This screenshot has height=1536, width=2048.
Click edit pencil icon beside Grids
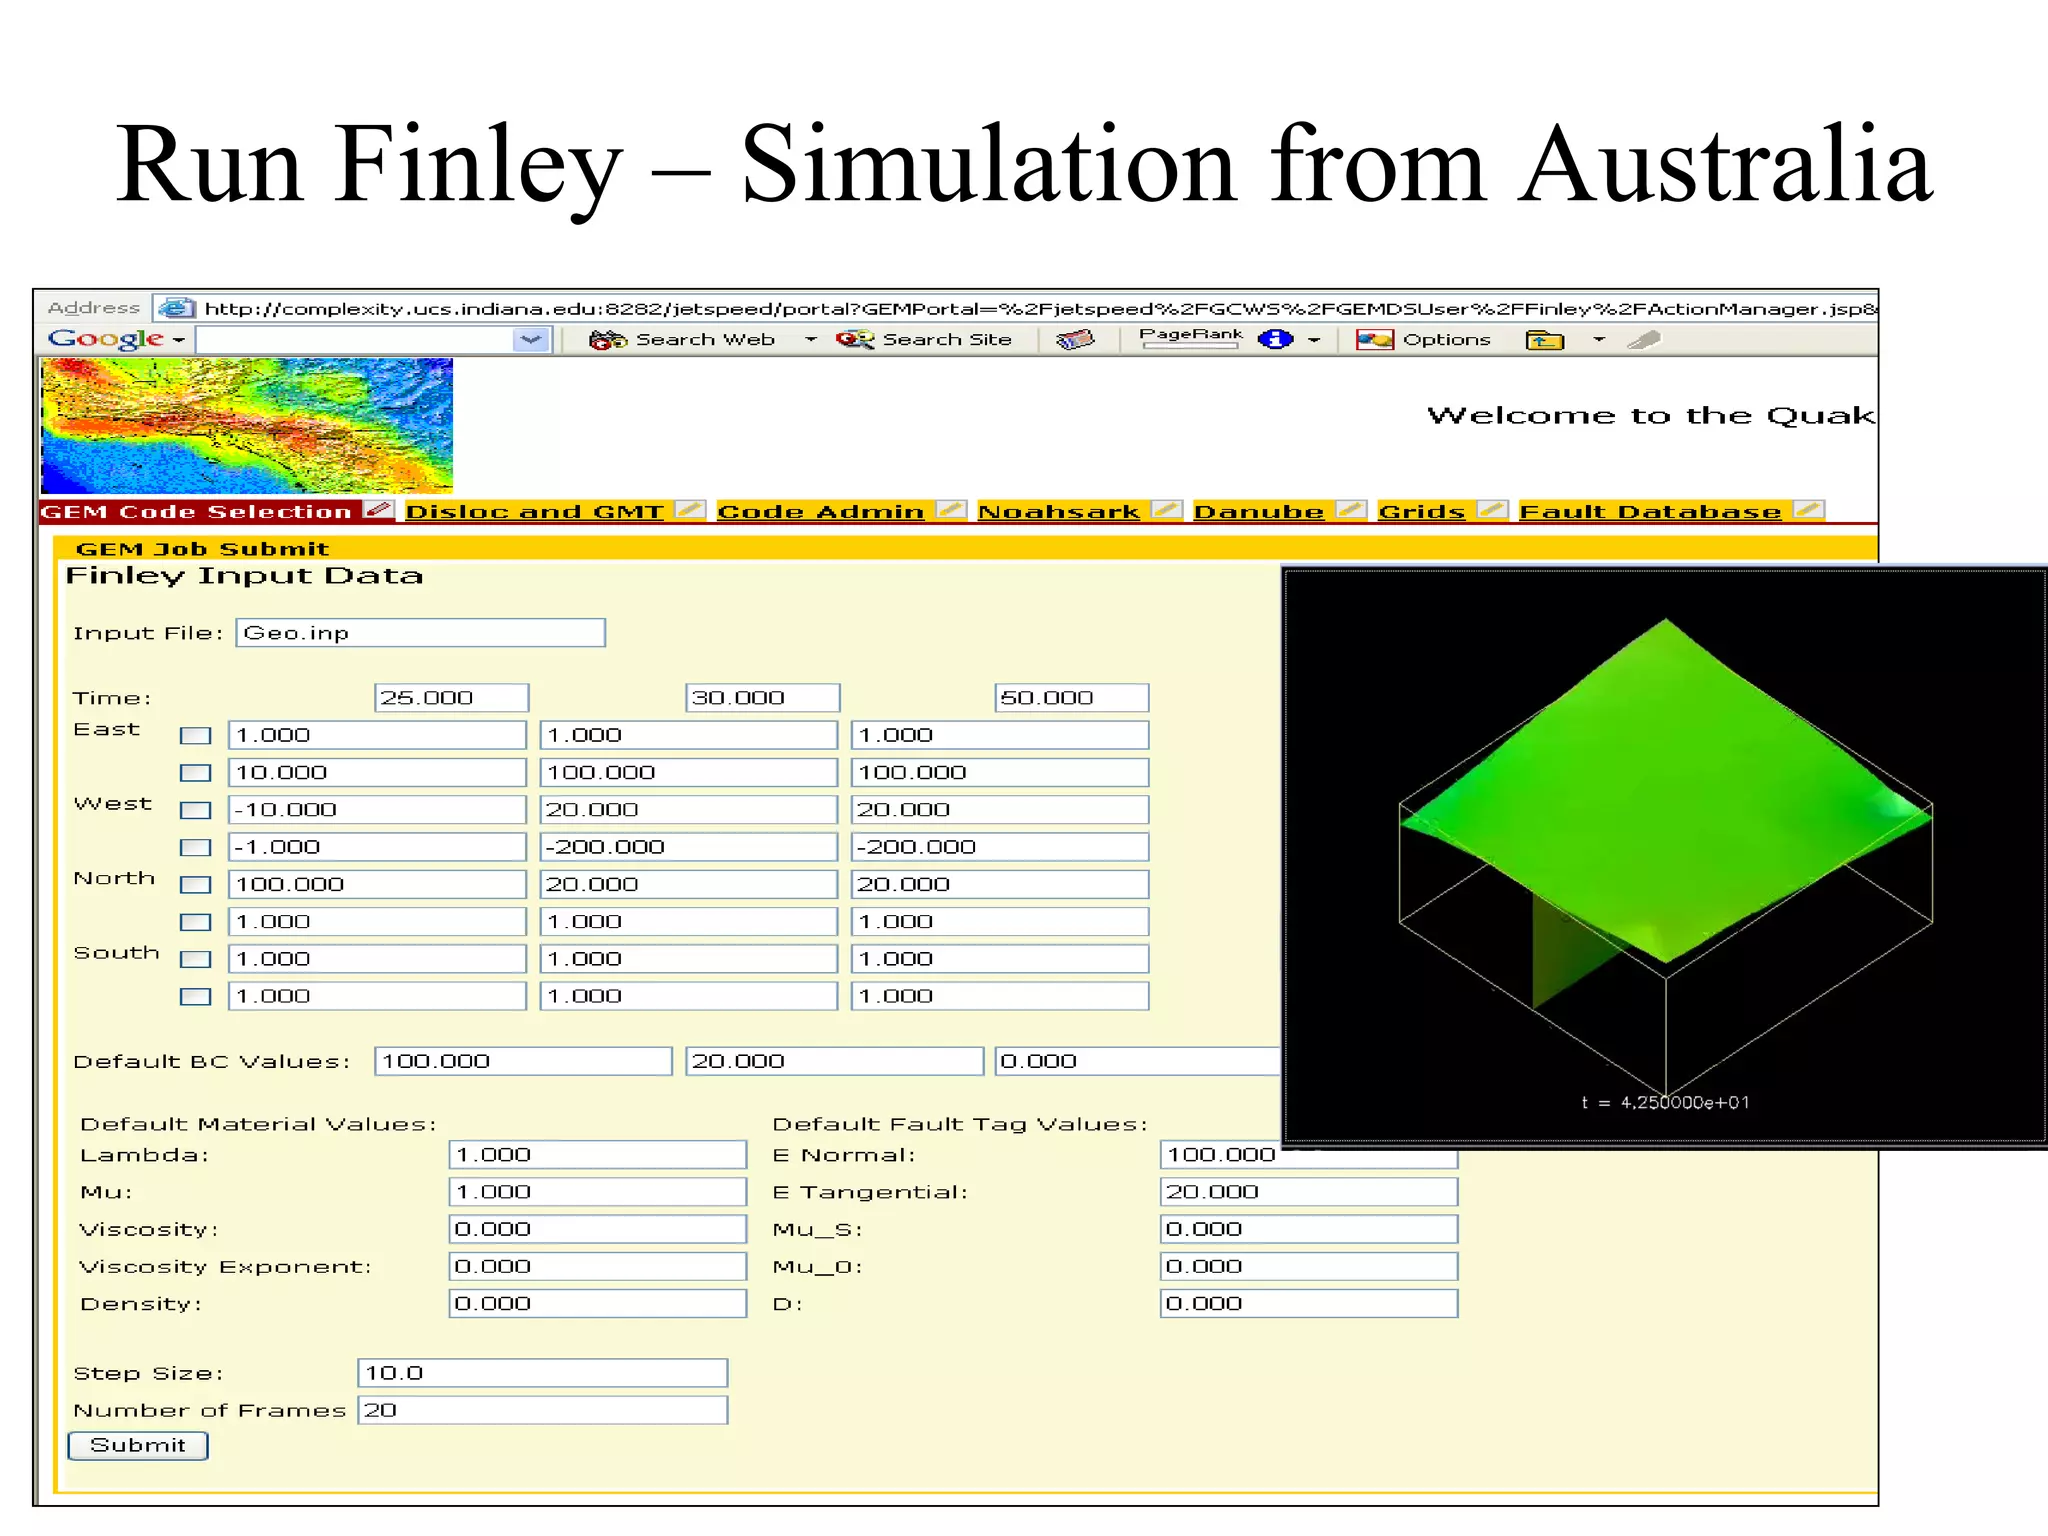point(1492,510)
